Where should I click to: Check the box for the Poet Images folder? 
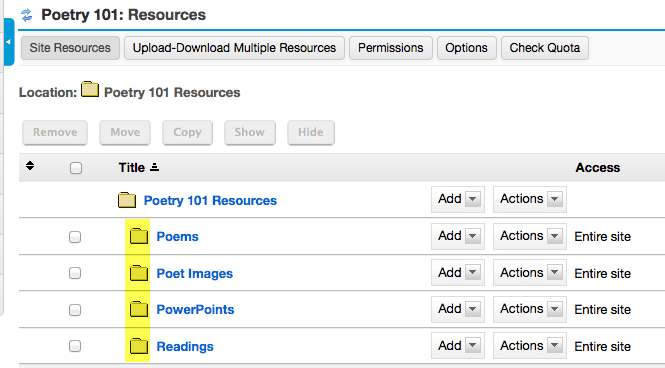pos(75,273)
